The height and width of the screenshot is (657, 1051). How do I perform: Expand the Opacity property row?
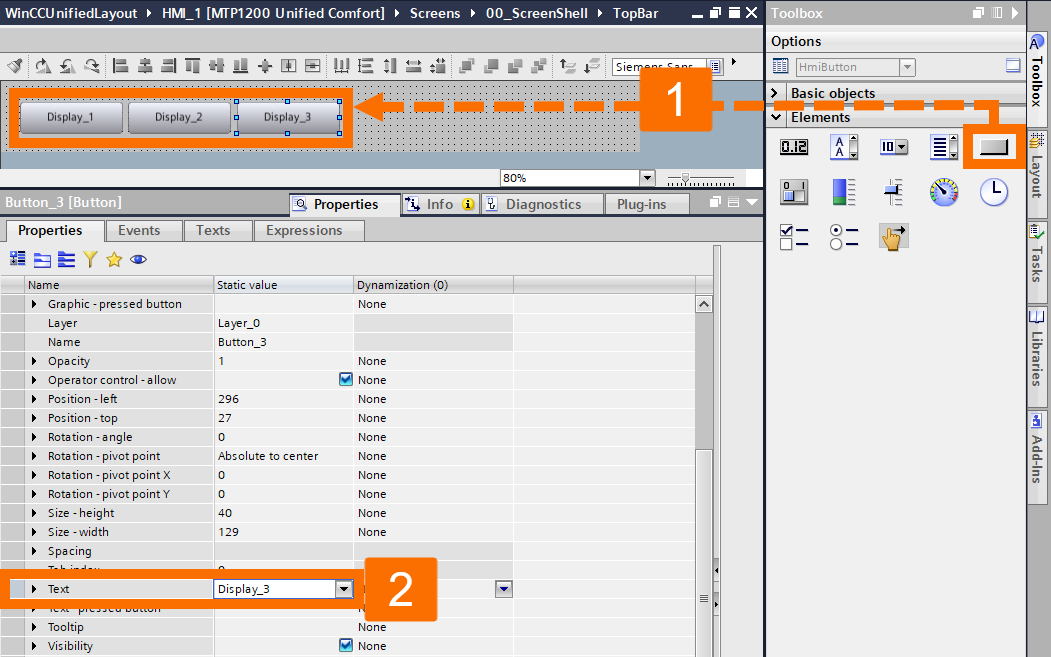[34, 361]
